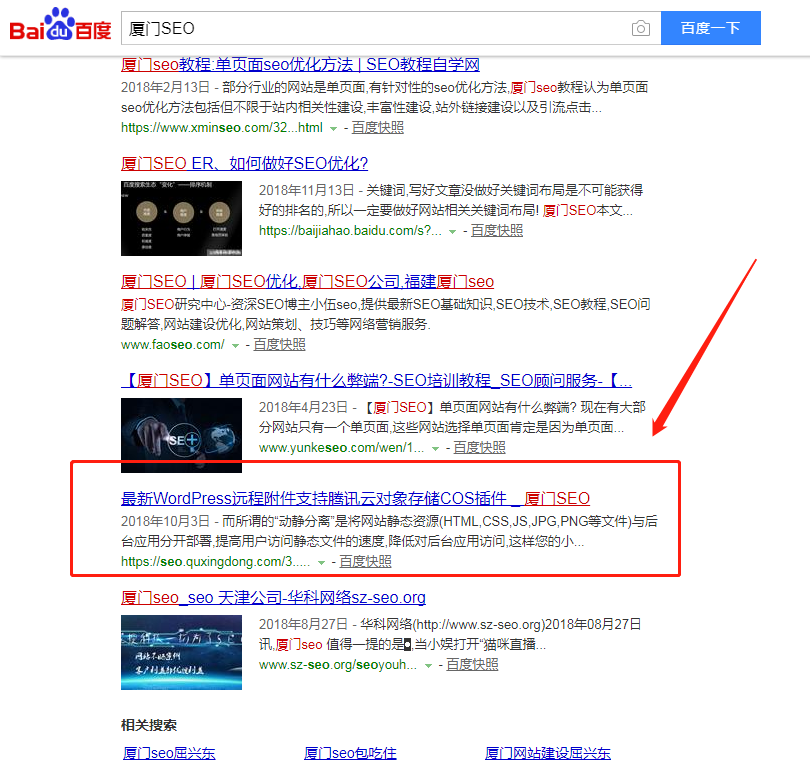
Task: Open 百度快照 for faoseo.com result
Action: point(279,344)
